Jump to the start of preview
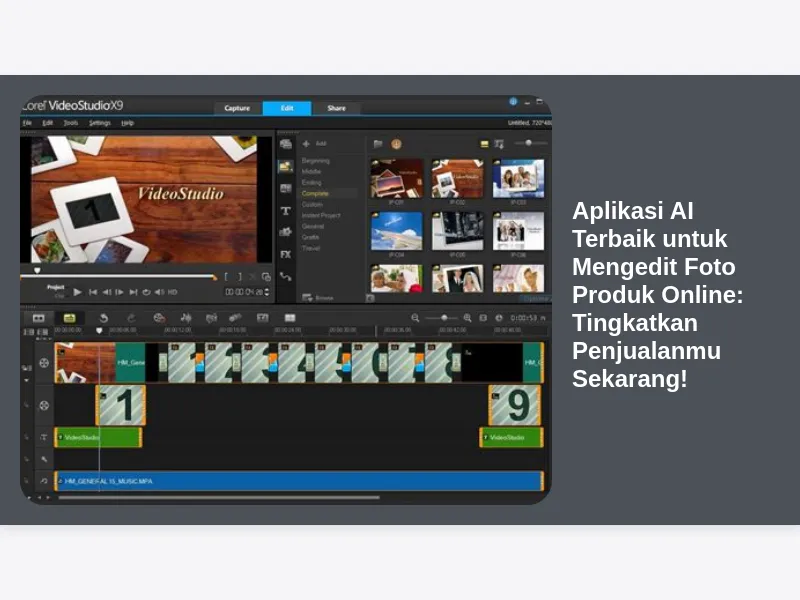 pos(93,292)
